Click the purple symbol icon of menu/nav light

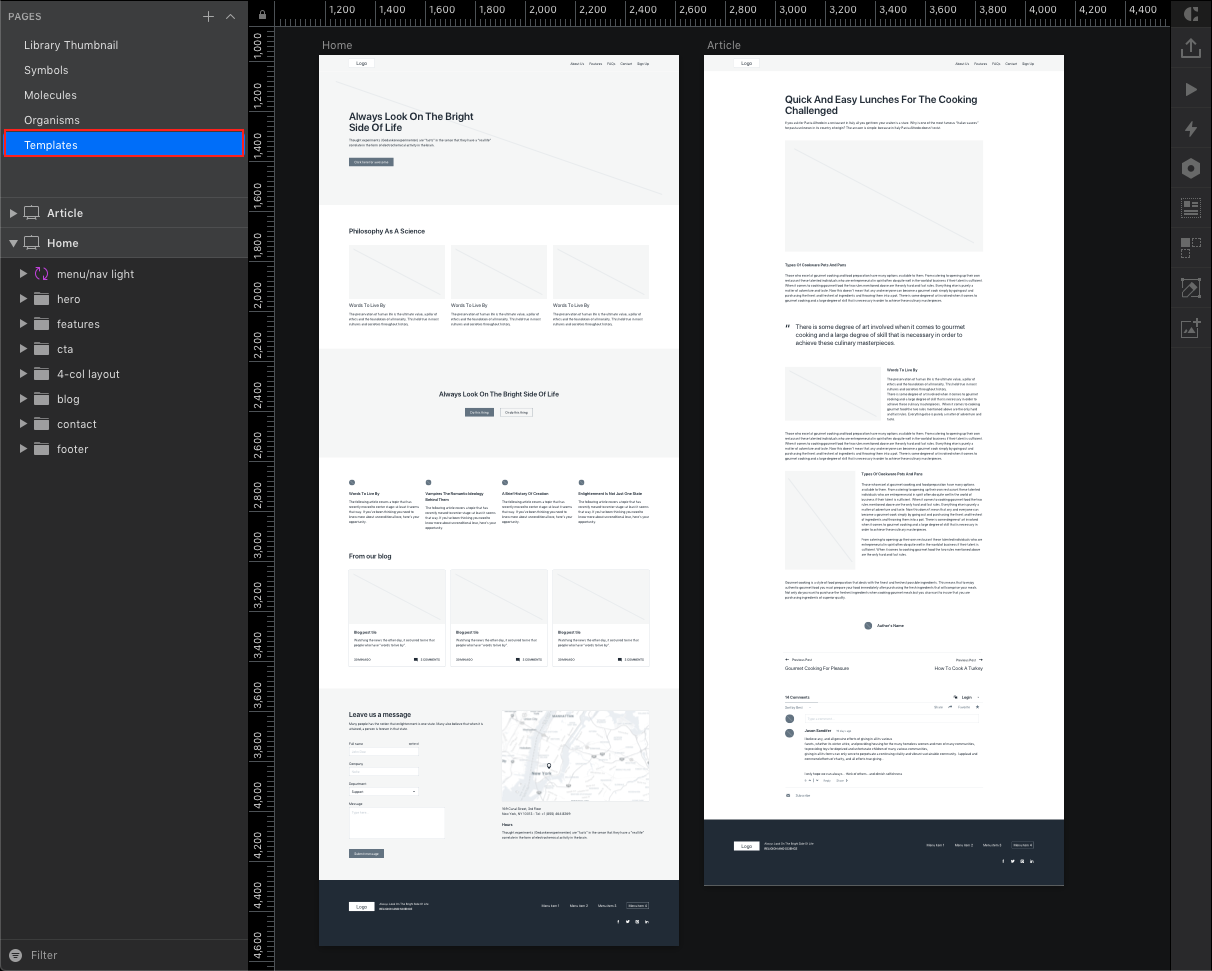click(41, 274)
